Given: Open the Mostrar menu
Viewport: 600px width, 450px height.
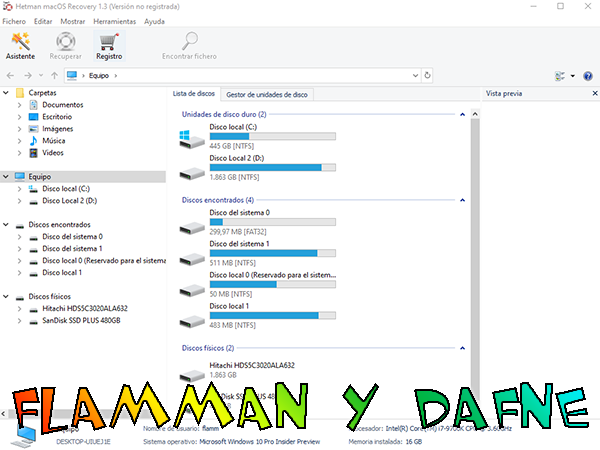Looking at the screenshot, I should click(x=73, y=21).
